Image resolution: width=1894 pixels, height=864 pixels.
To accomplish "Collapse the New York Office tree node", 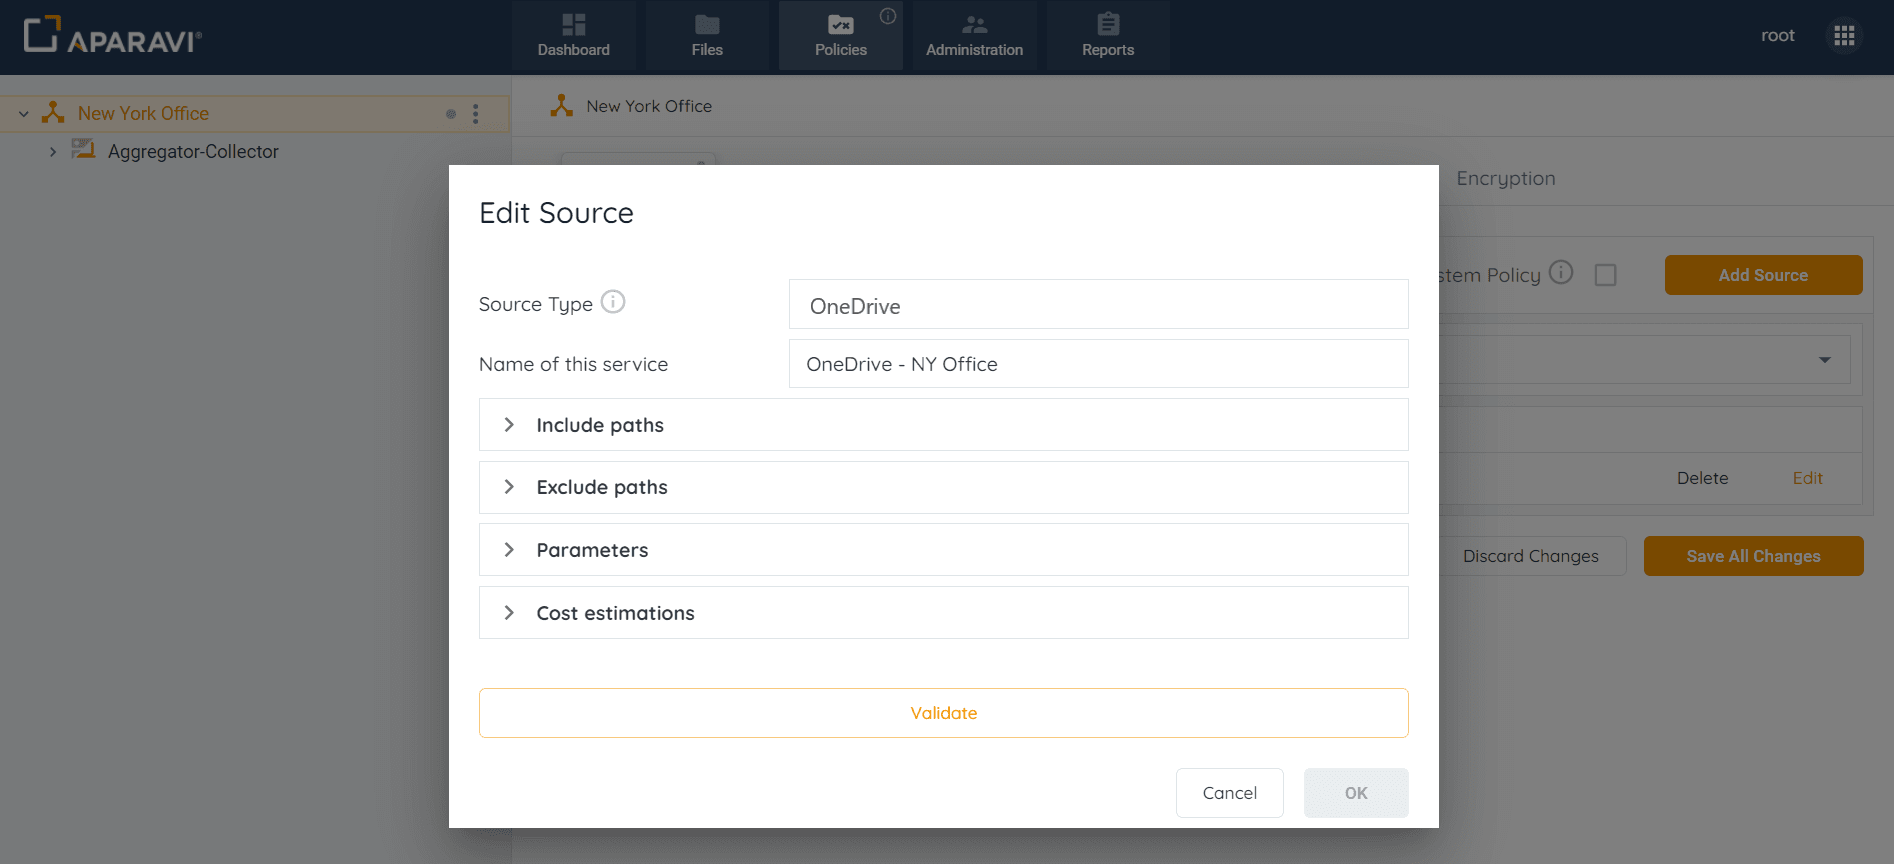I will (24, 114).
